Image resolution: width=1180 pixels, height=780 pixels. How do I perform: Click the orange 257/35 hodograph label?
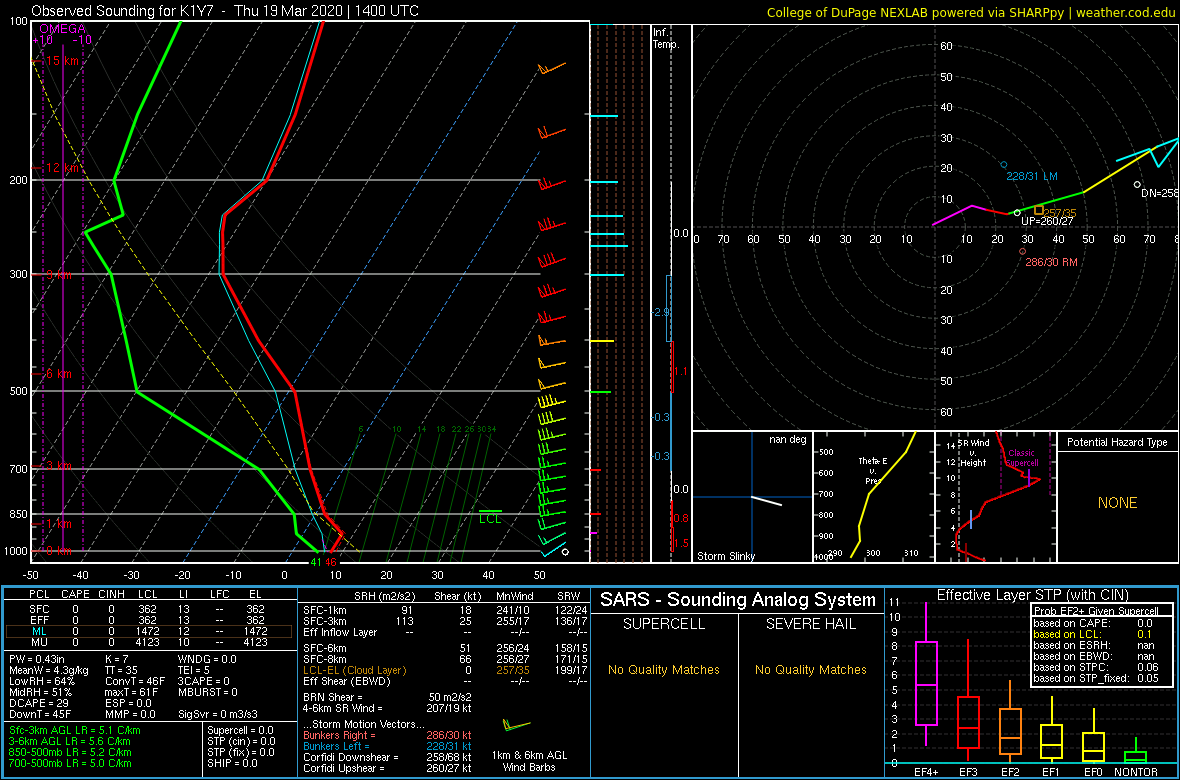[x=1060, y=213]
